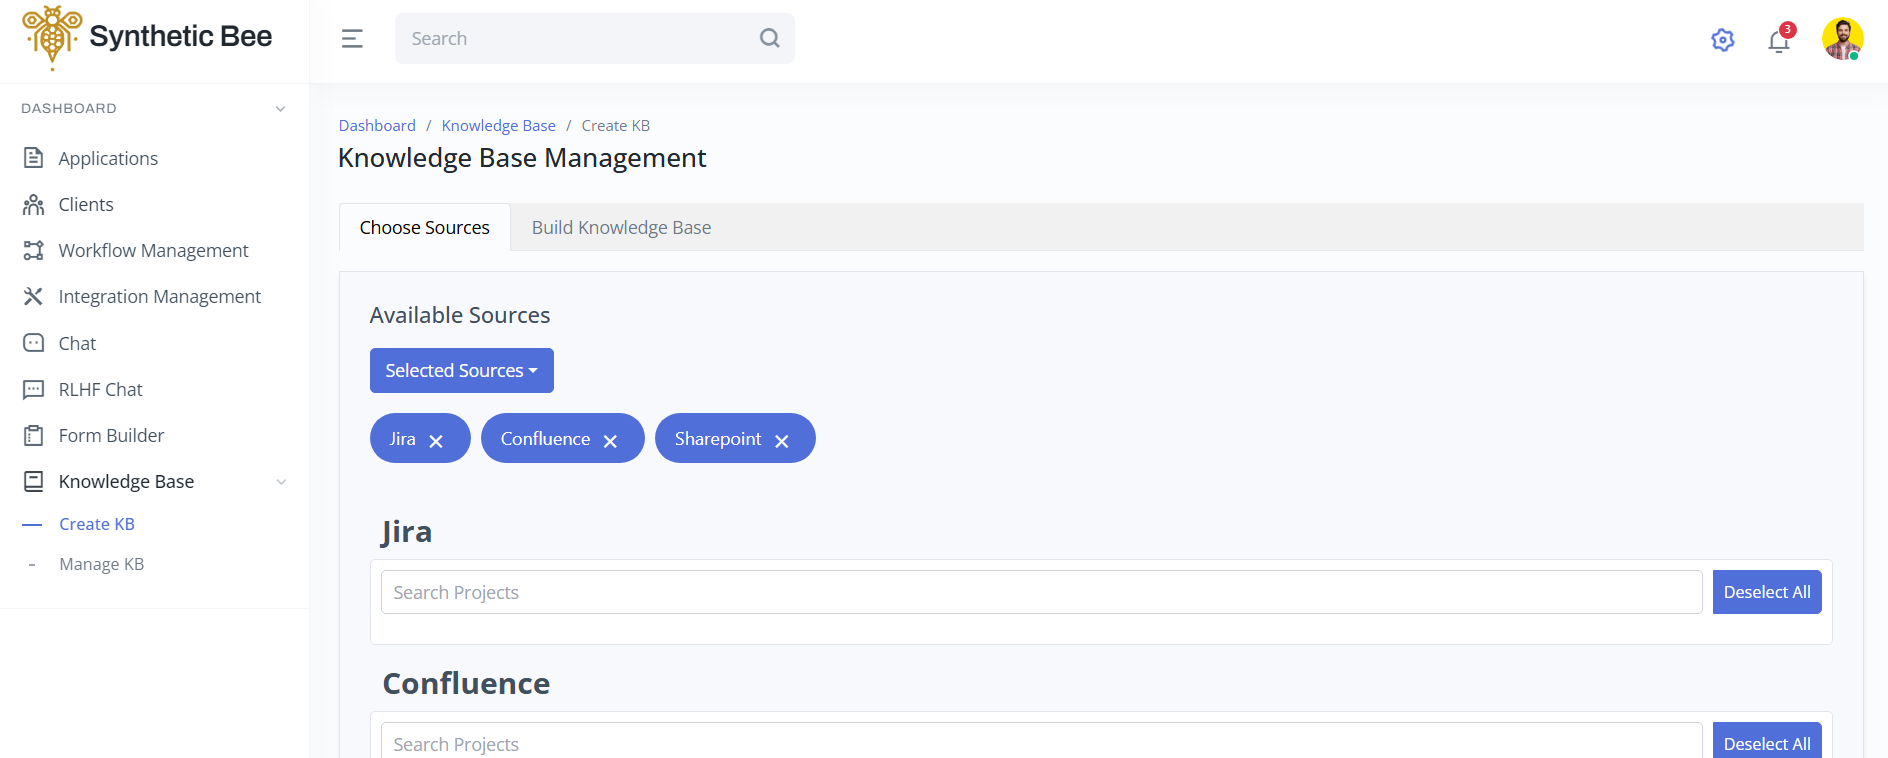Image resolution: width=1888 pixels, height=758 pixels.
Task: Click the Jira source chip label
Action: (403, 439)
